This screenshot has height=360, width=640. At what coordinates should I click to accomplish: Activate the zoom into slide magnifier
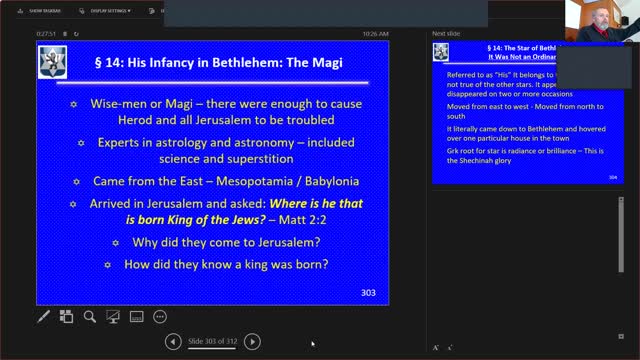click(x=90, y=317)
